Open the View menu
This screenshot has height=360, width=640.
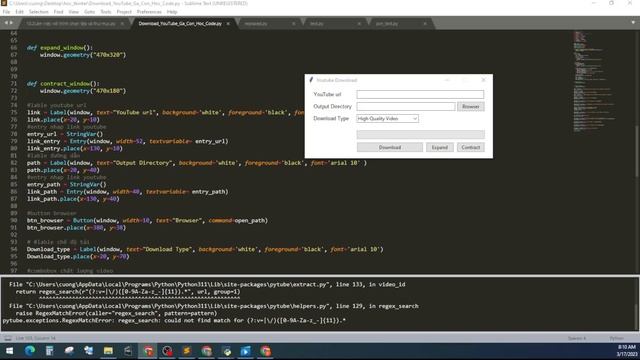[x=73, y=12]
